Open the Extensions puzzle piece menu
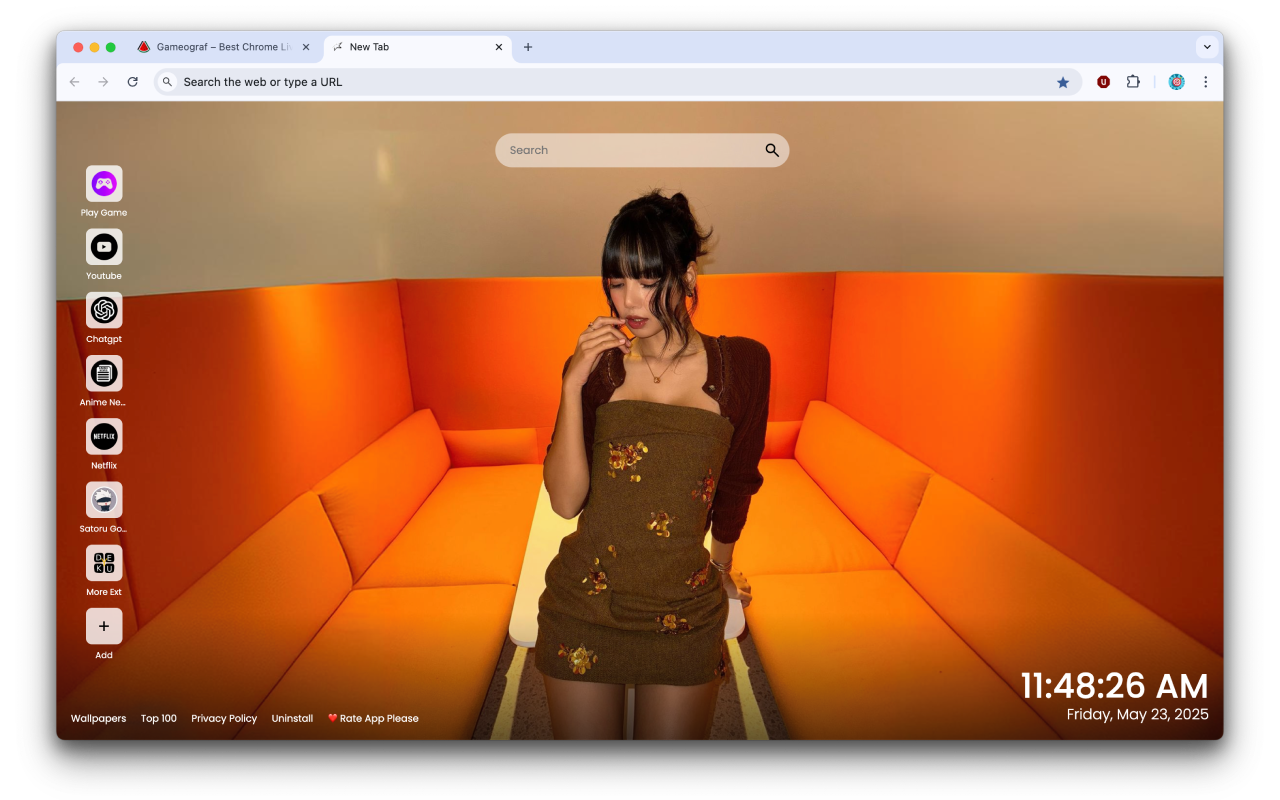This screenshot has height=800, width=1280. point(1133,82)
